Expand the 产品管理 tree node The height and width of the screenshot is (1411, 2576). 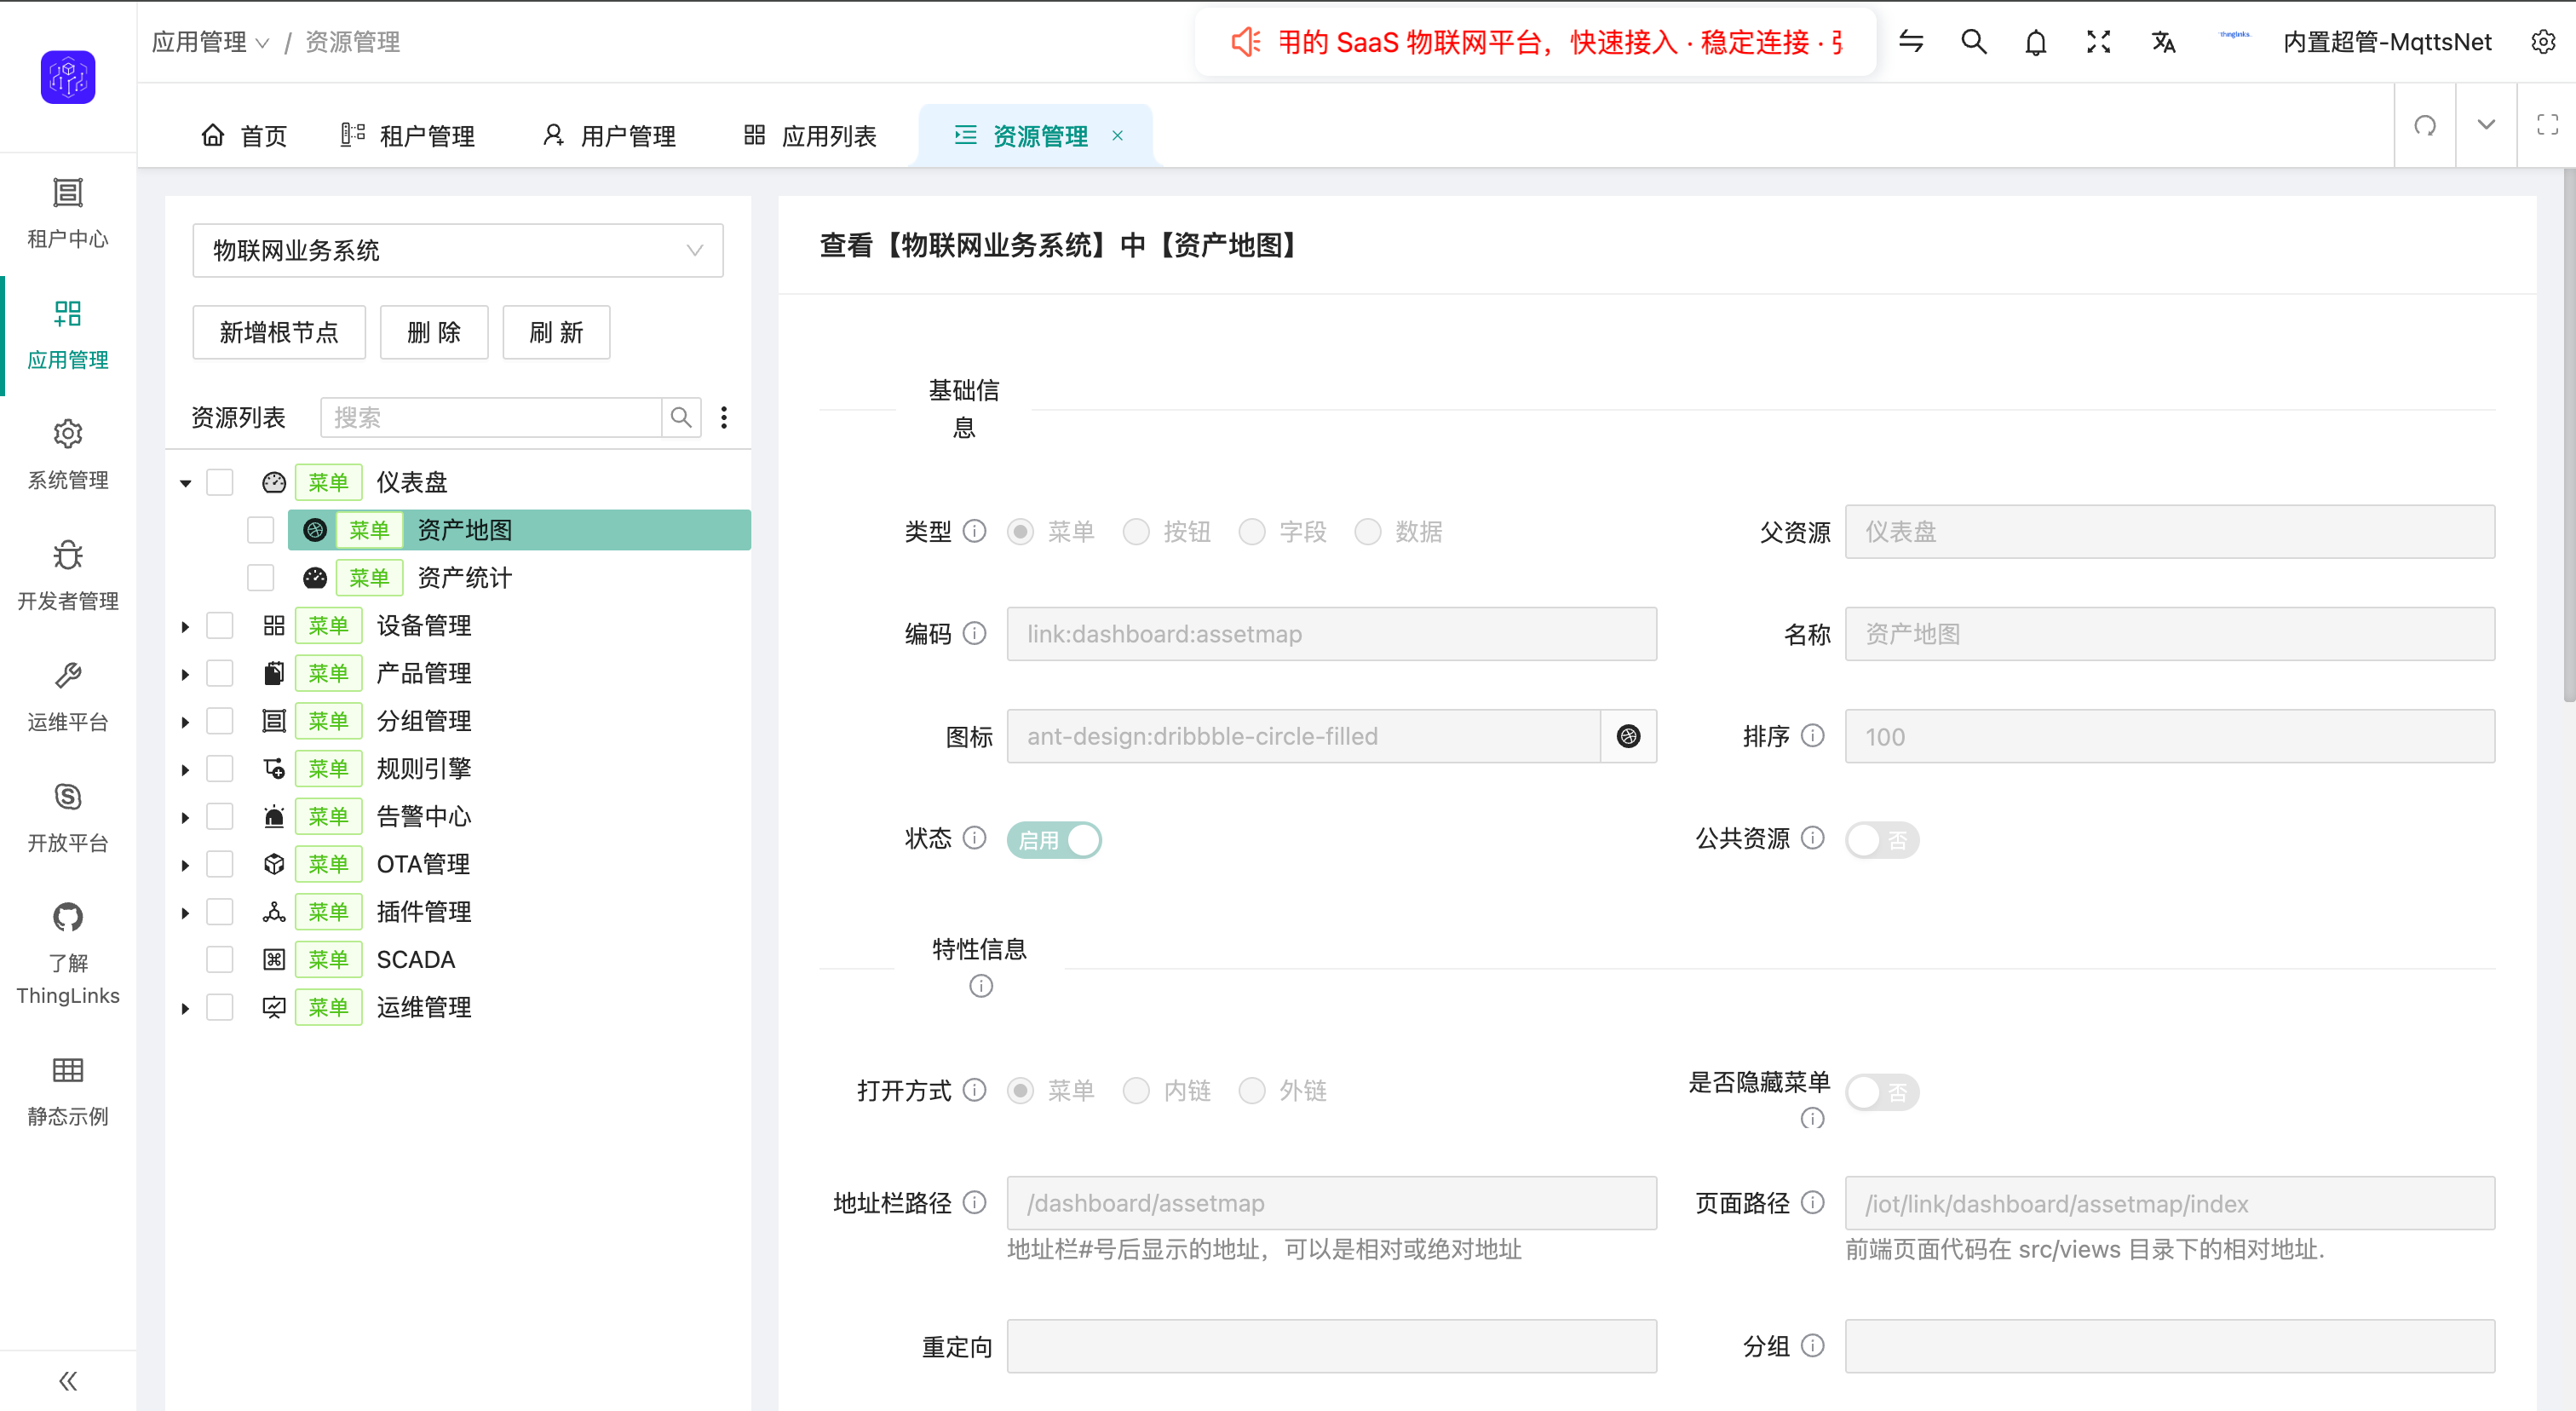coord(185,674)
